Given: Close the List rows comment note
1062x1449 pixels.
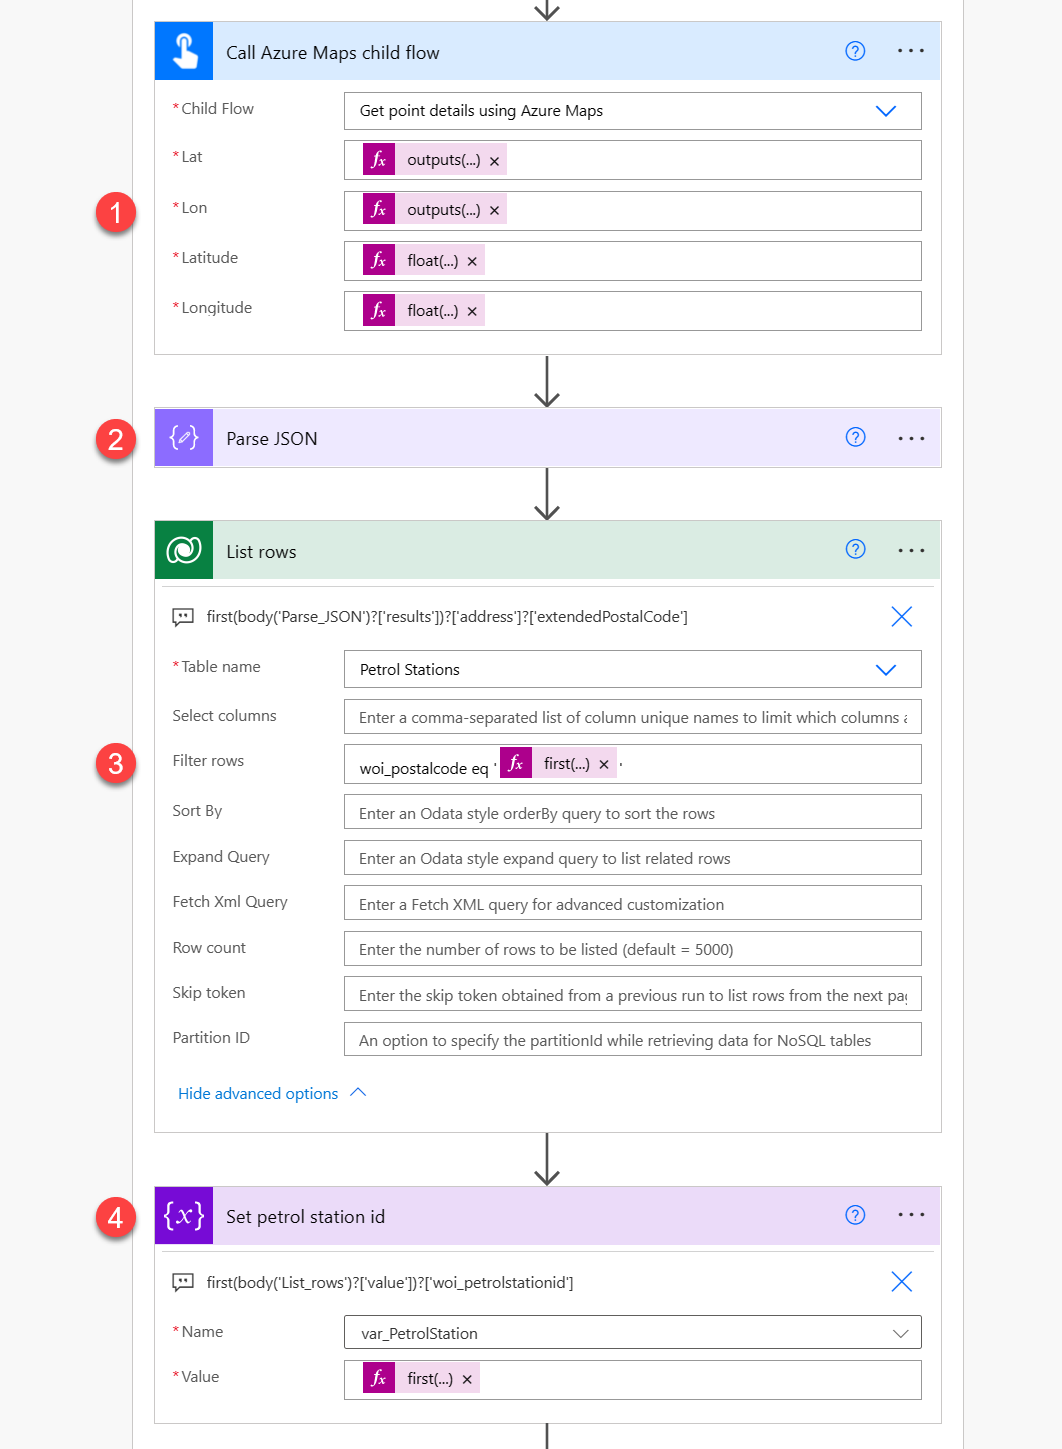Looking at the screenshot, I should pyautogui.click(x=901, y=617).
